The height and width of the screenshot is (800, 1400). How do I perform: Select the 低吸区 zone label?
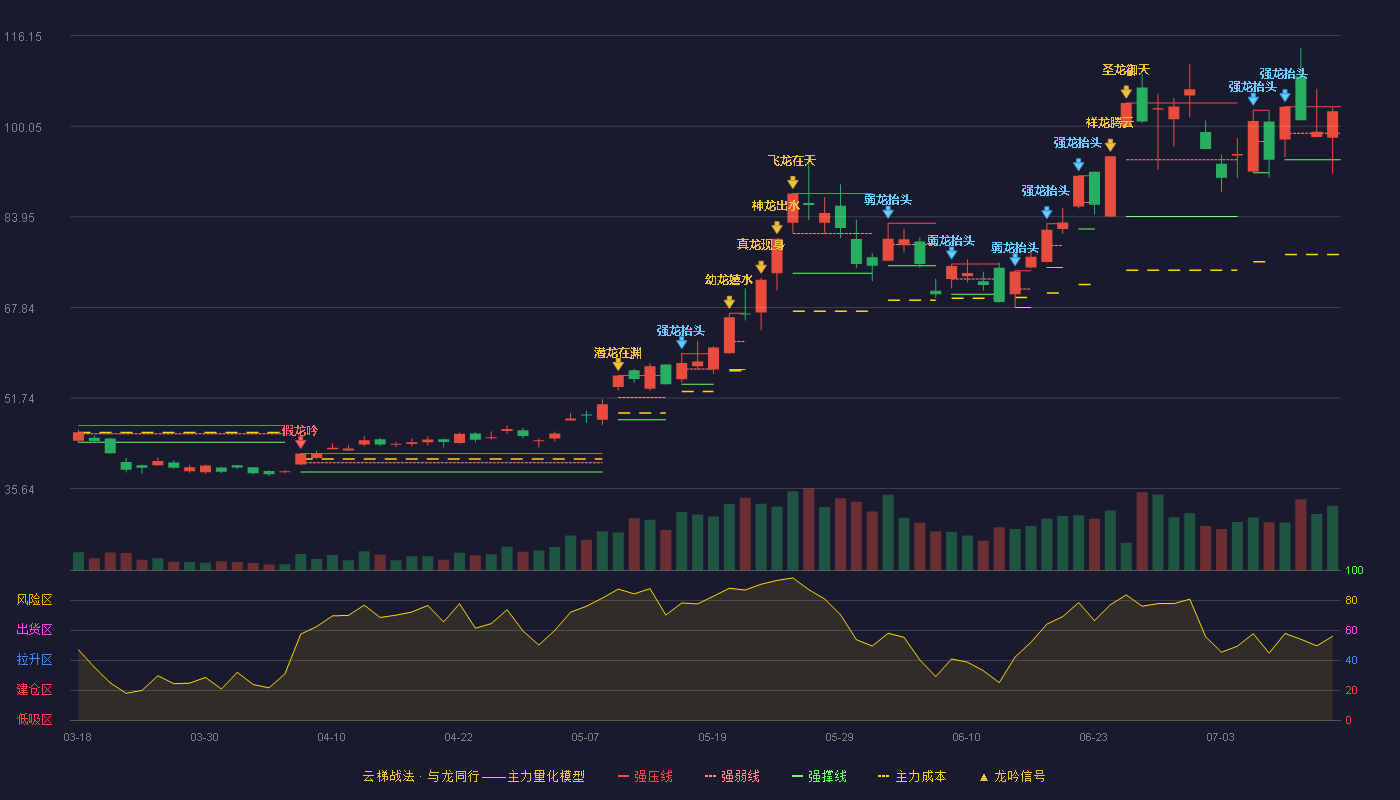tap(35, 720)
